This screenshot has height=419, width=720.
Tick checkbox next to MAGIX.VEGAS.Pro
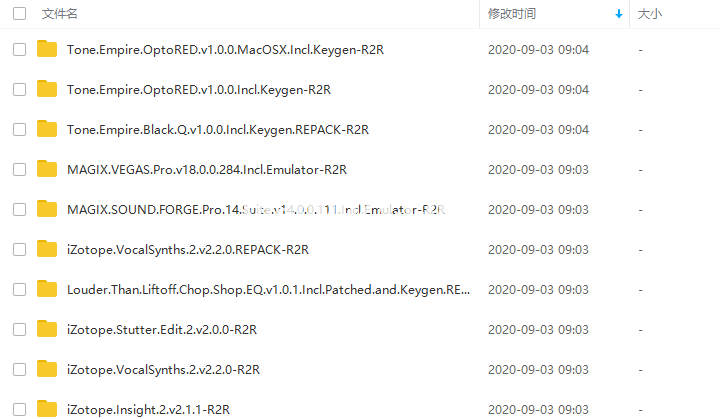coord(19,170)
